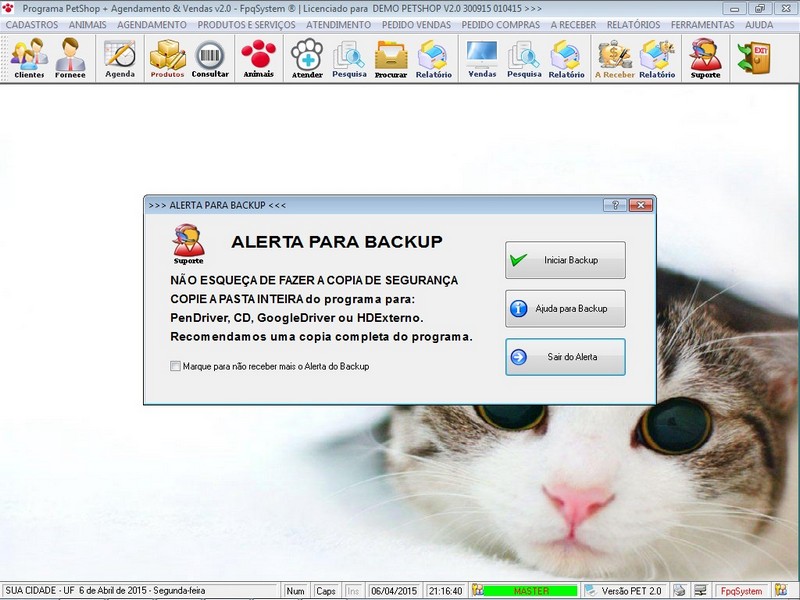Click the Ajuda para Backup button
The width and height of the screenshot is (800, 600).
pyautogui.click(x=565, y=309)
